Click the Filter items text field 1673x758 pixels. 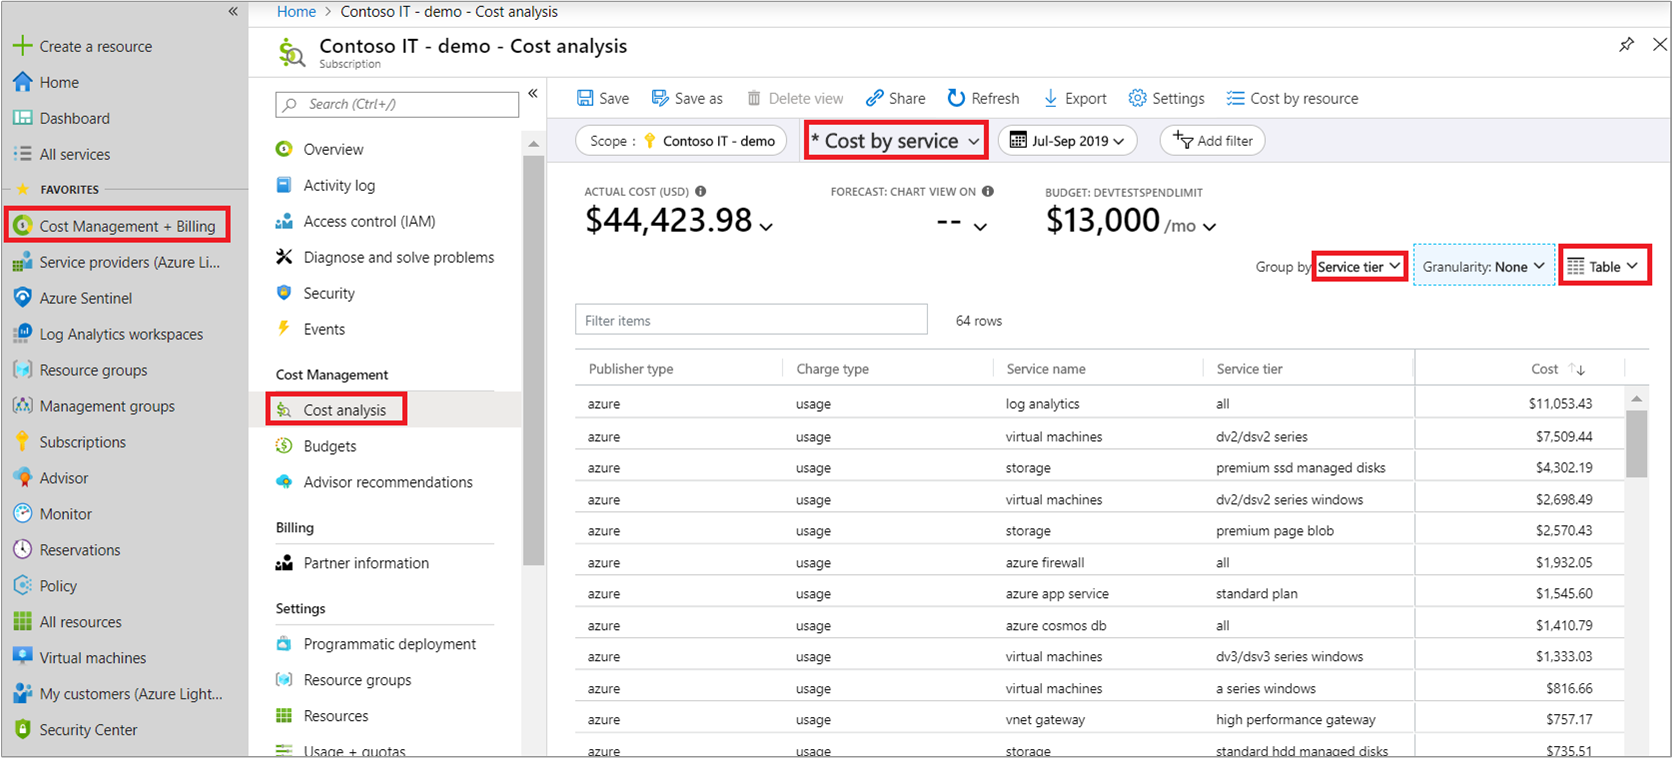(750, 321)
